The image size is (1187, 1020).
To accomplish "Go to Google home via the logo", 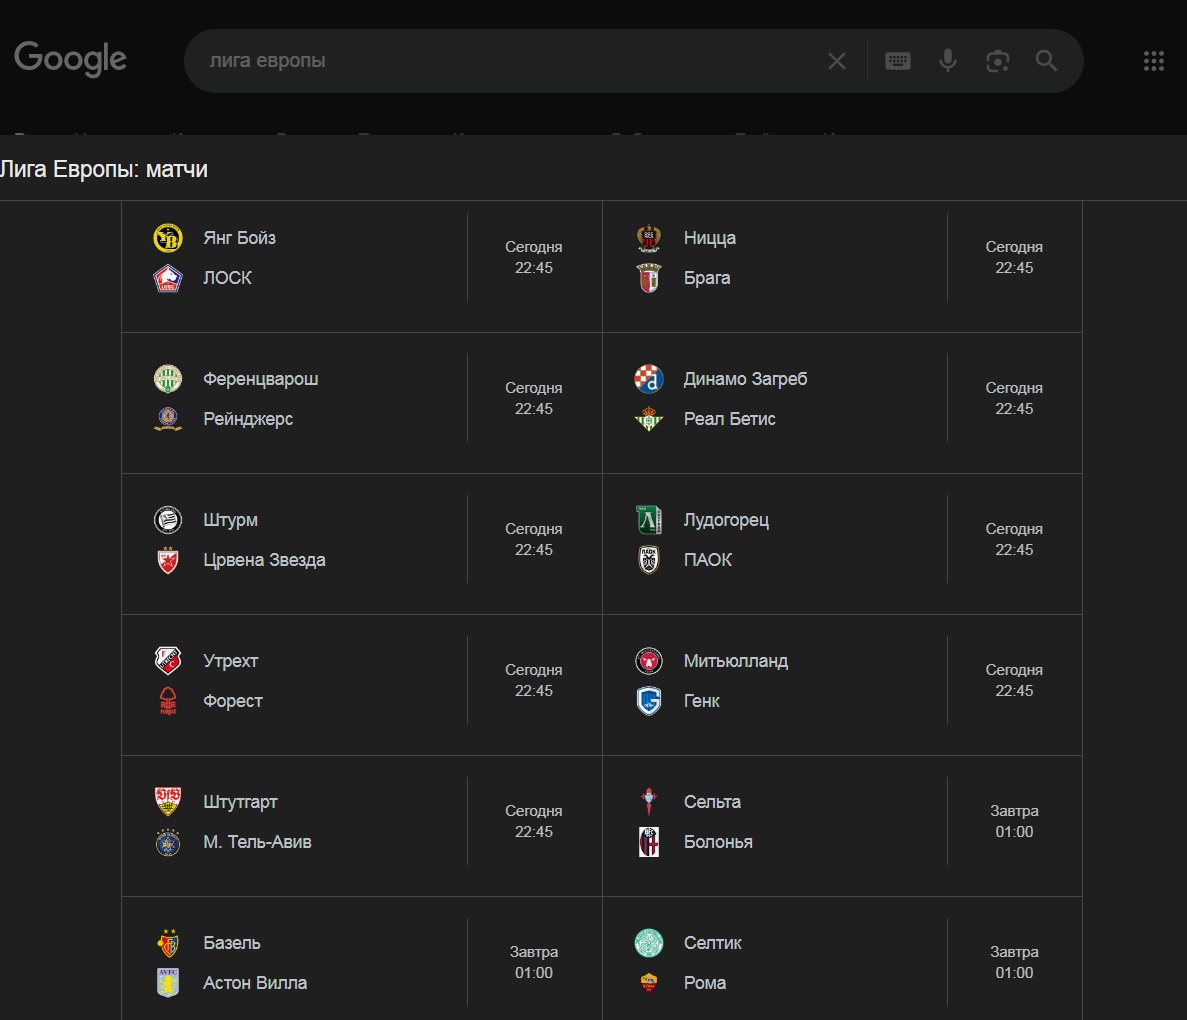I will 70,59.
